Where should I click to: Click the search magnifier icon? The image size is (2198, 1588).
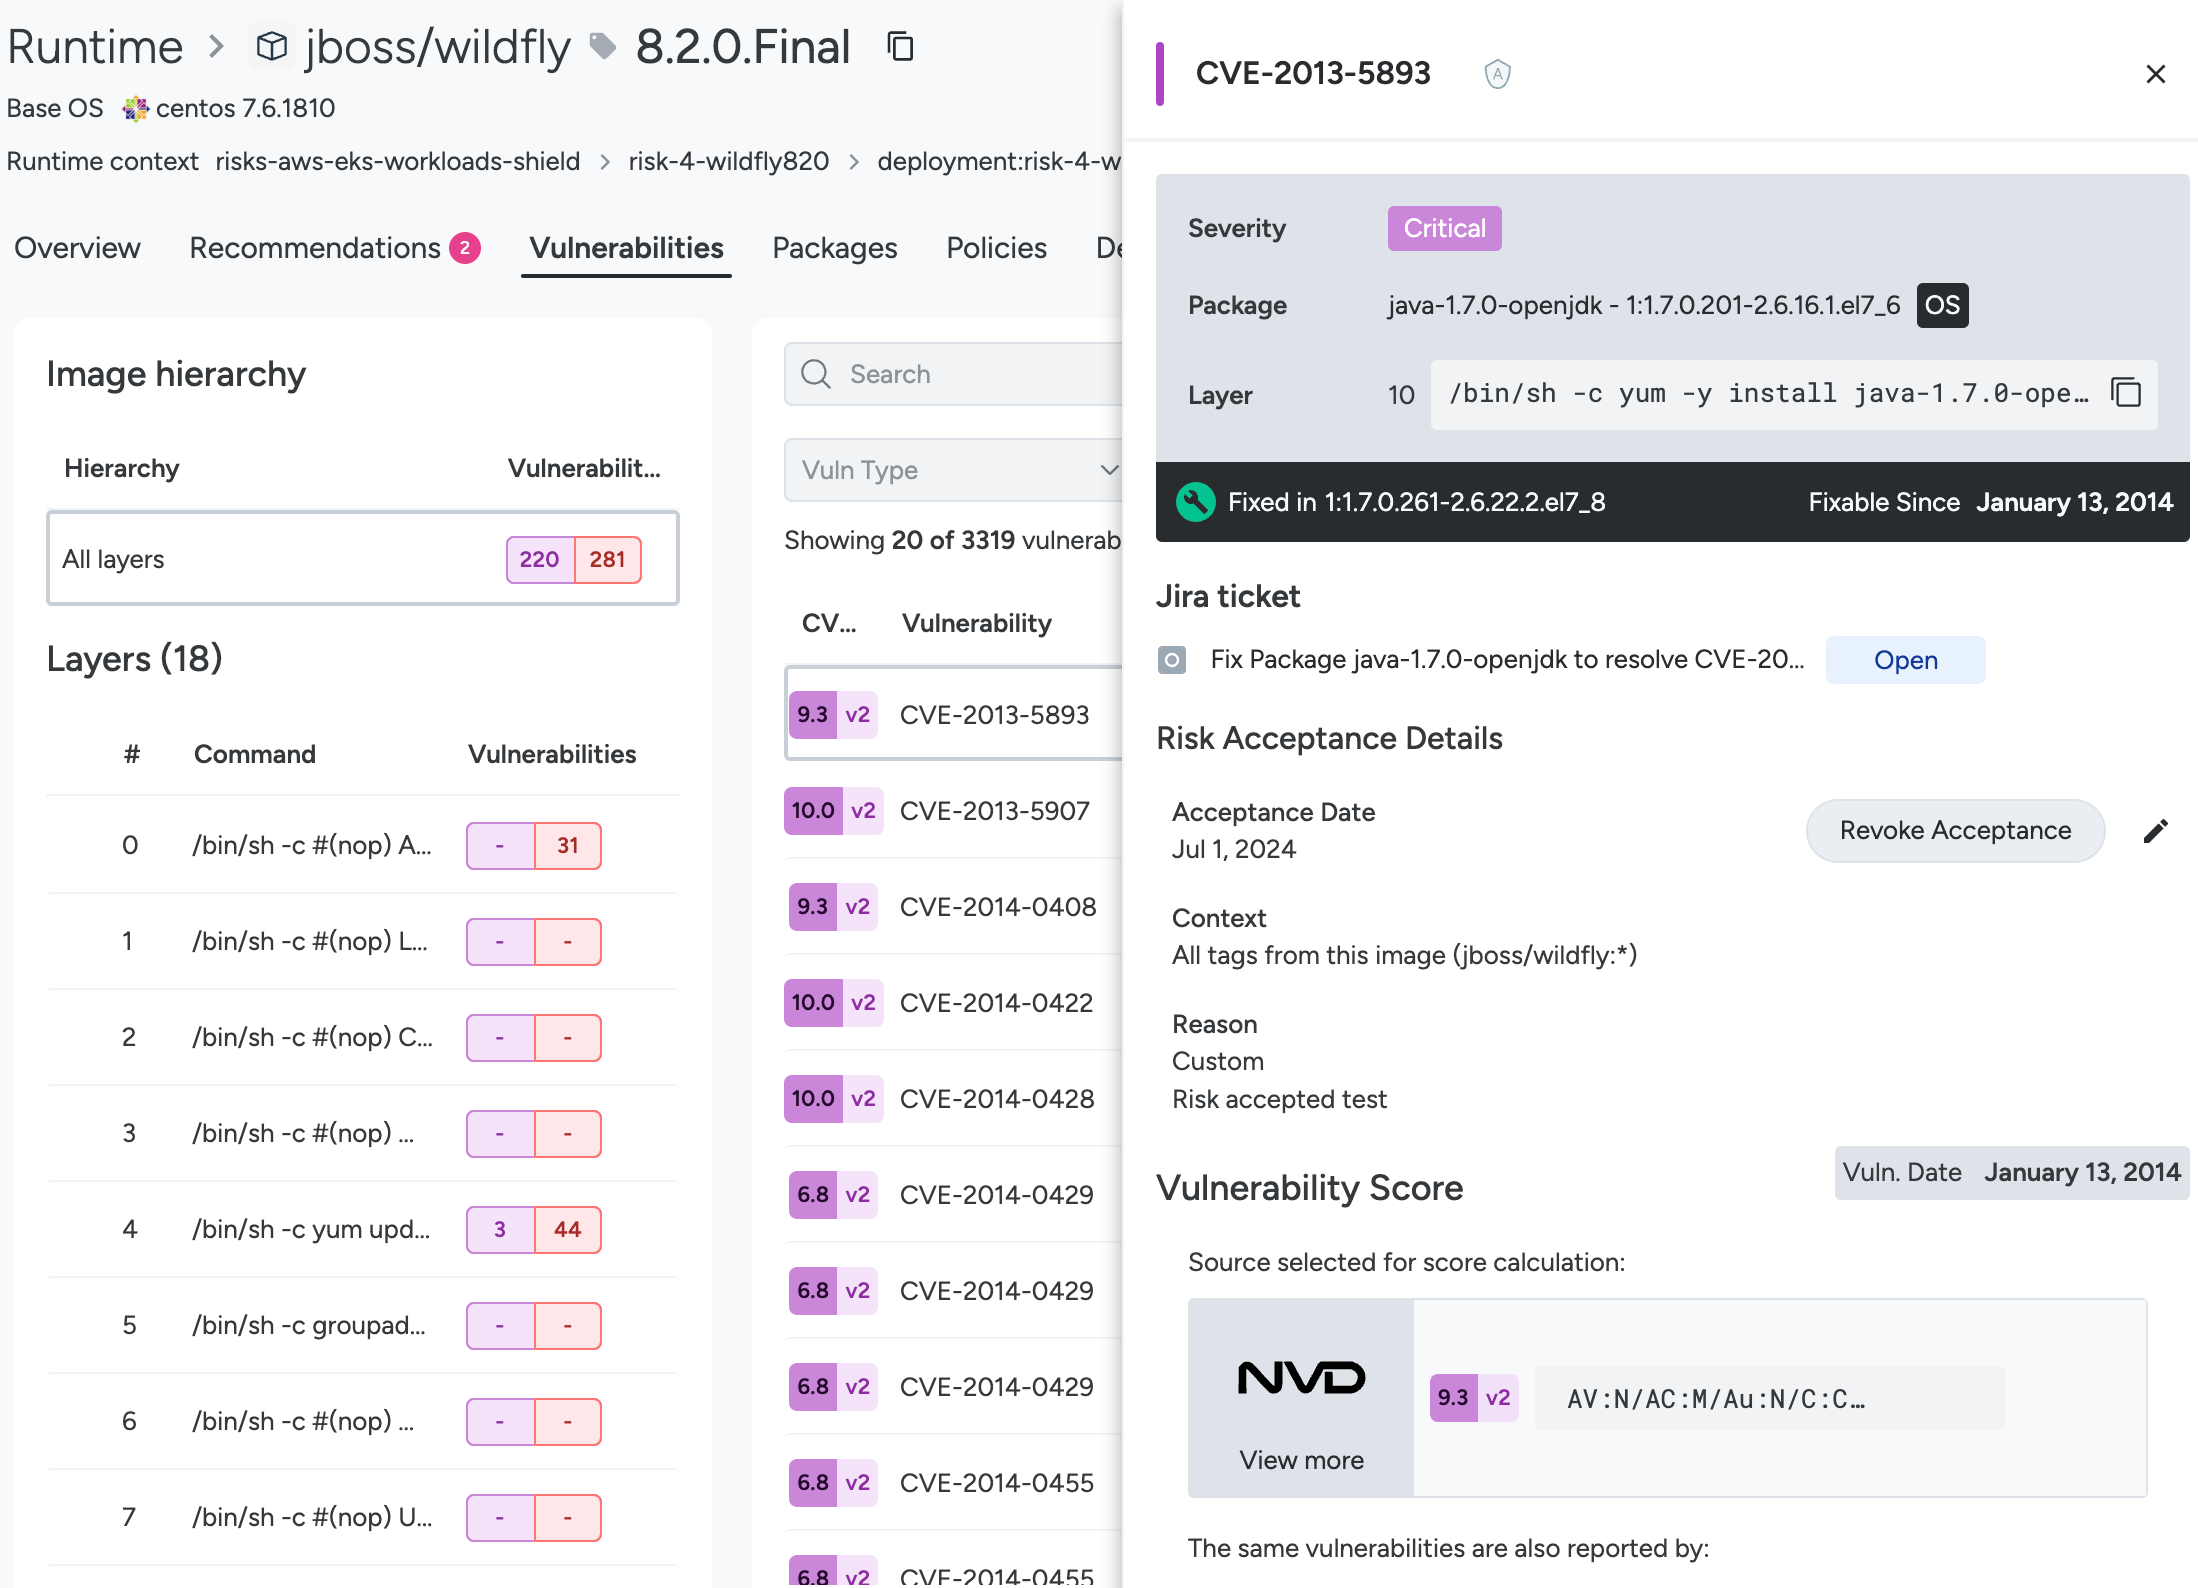(x=816, y=374)
